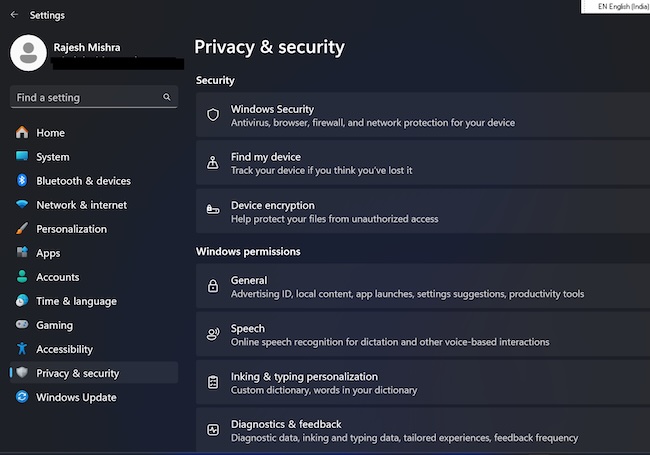Open Windows Update page
650x455 pixels.
[x=94, y=397]
